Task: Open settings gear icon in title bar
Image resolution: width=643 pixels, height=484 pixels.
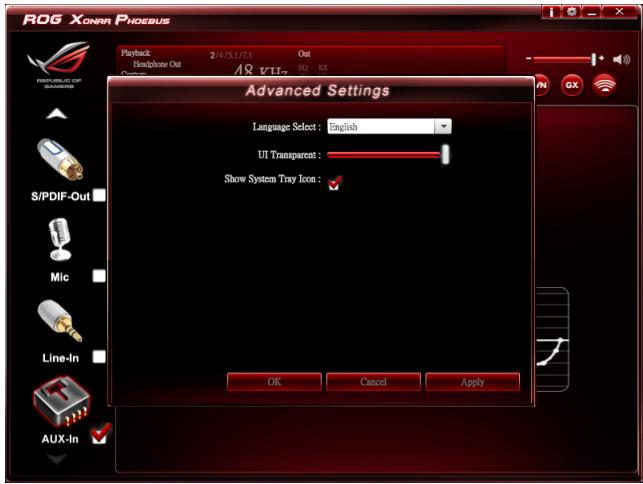Action: 571,12
